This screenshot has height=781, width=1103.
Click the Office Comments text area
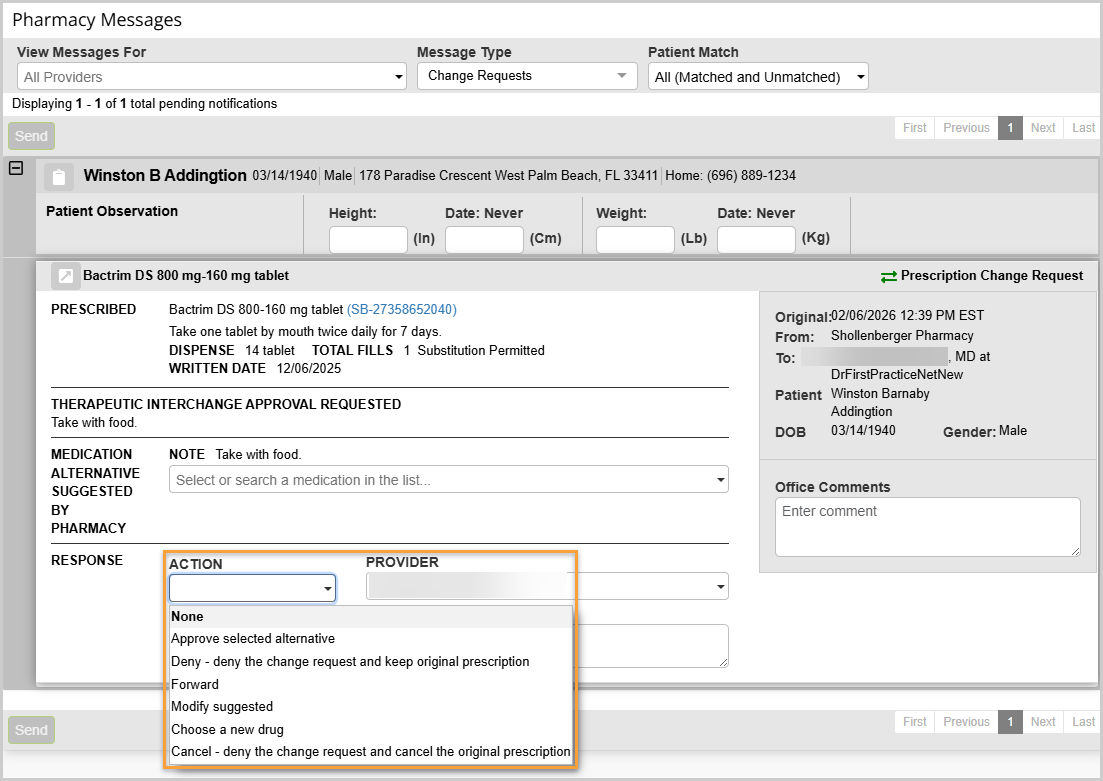[927, 527]
